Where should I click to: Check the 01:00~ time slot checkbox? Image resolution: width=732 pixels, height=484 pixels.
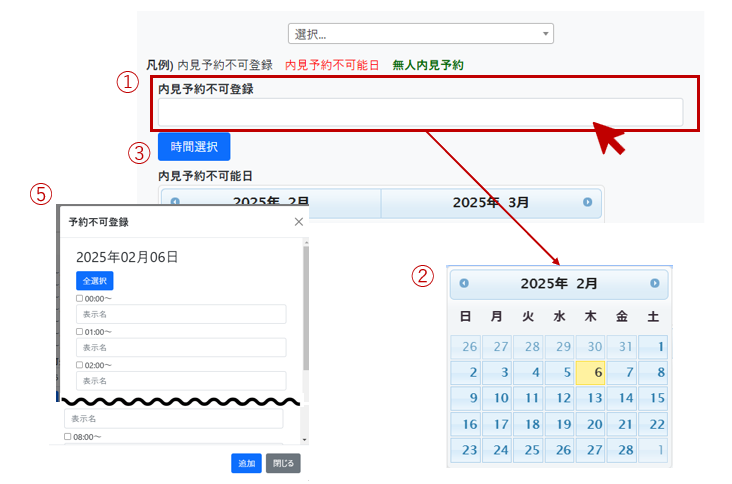click(x=79, y=331)
